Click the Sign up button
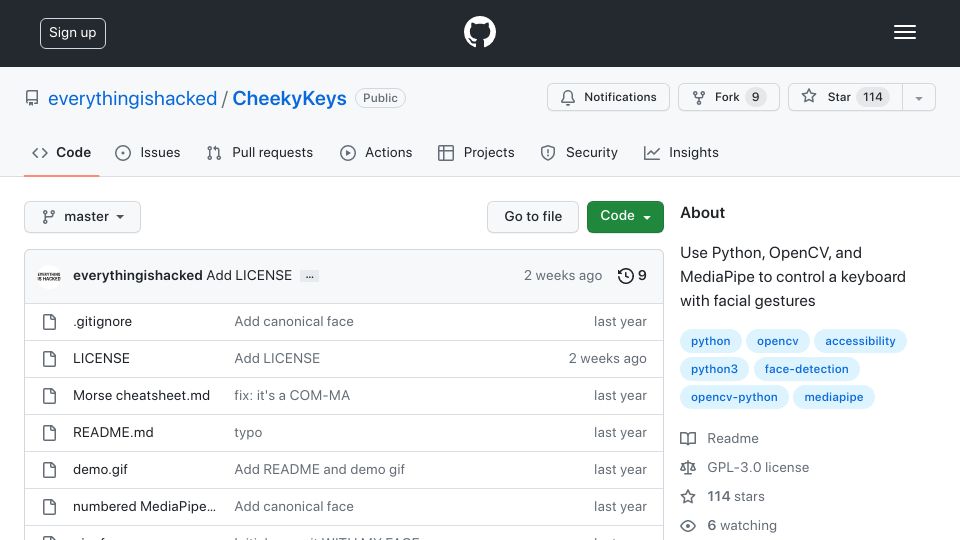The image size is (960, 540). pyautogui.click(x=73, y=33)
